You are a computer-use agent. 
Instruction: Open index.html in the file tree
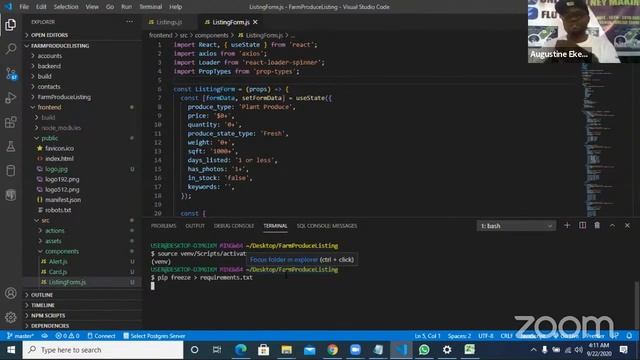coord(59,159)
